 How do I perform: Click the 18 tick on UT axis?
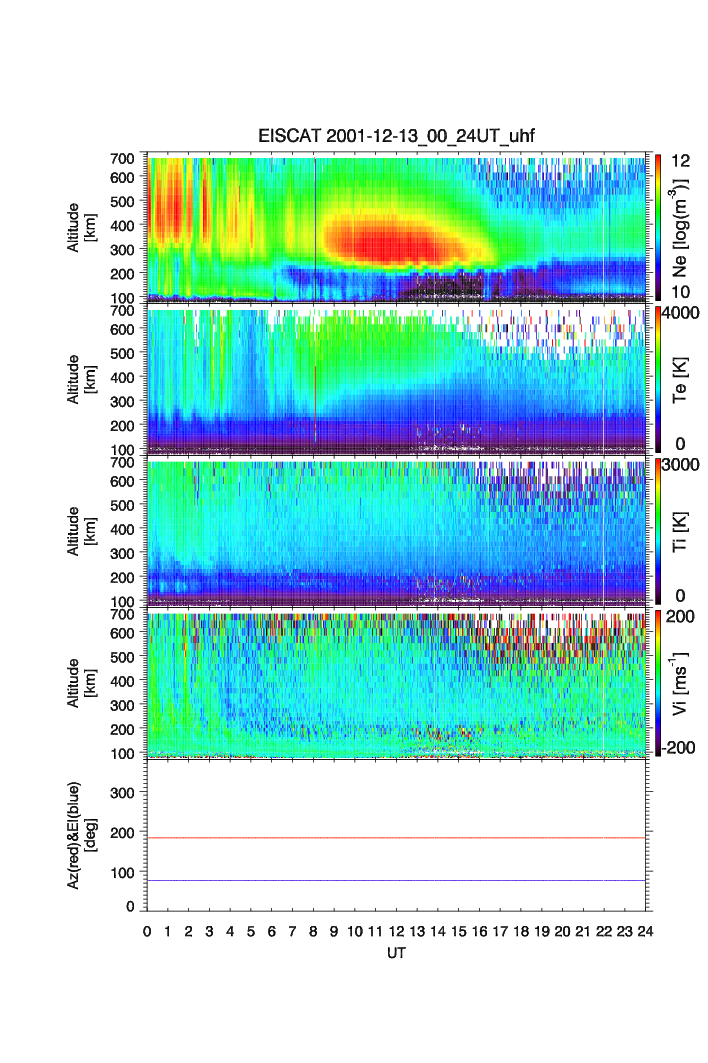pyautogui.click(x=521, y=931)
